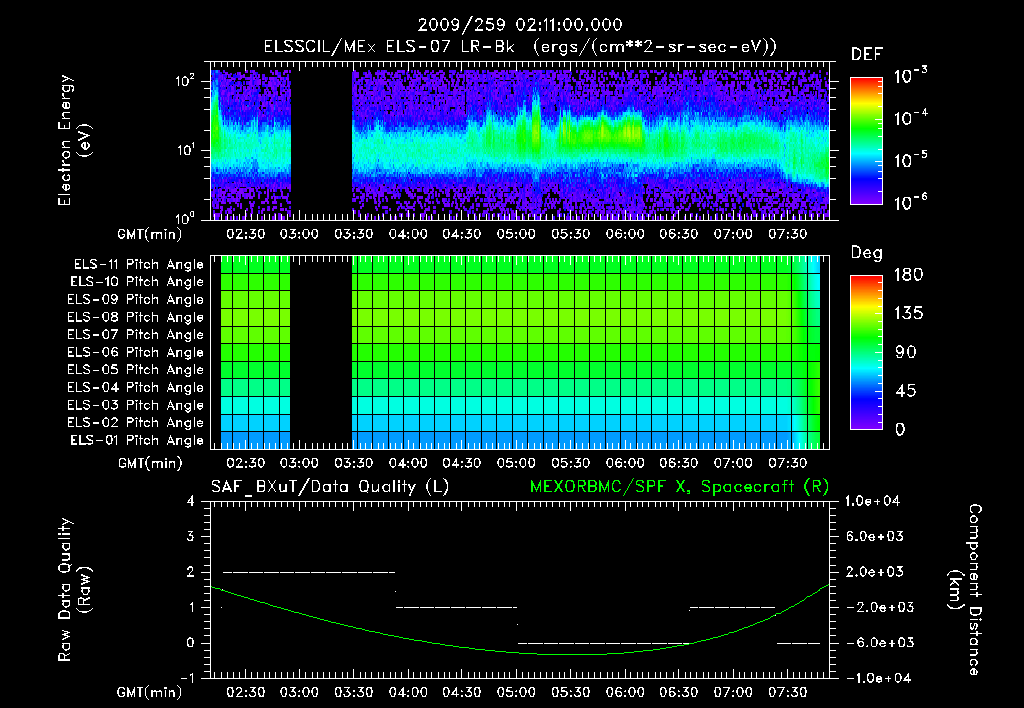
Task: Click the 10^-3 value on the DEF scale
Action: [x=910, y=76]
